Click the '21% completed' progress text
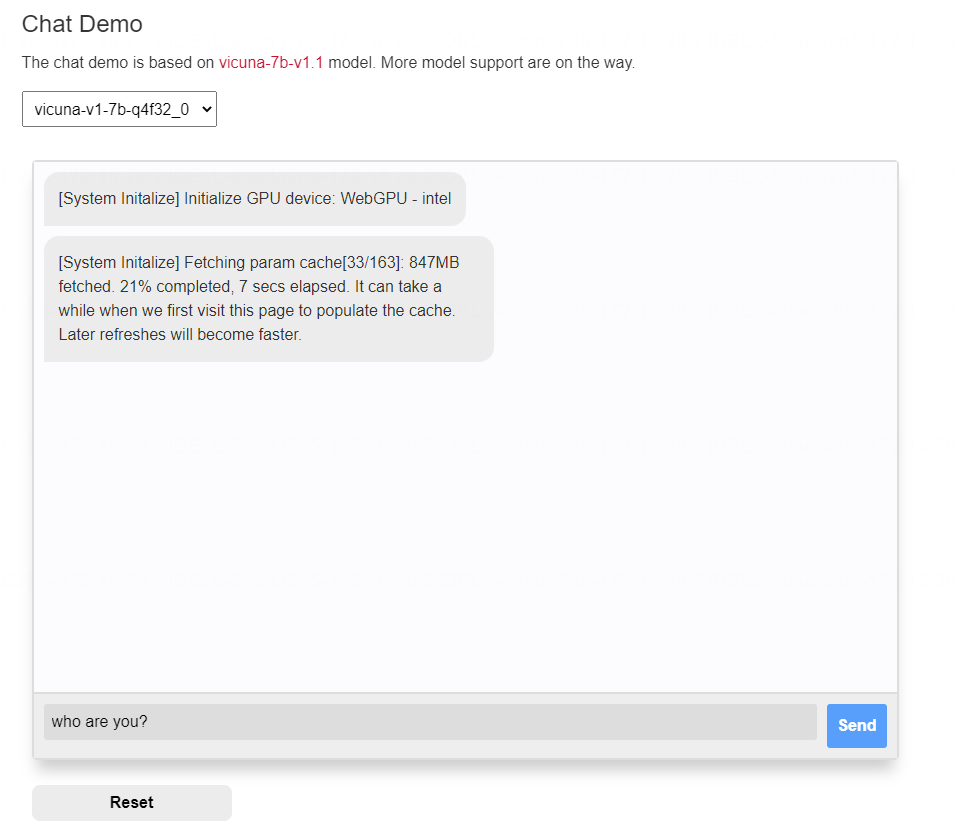955x838 pixels. tap(176, 286)
